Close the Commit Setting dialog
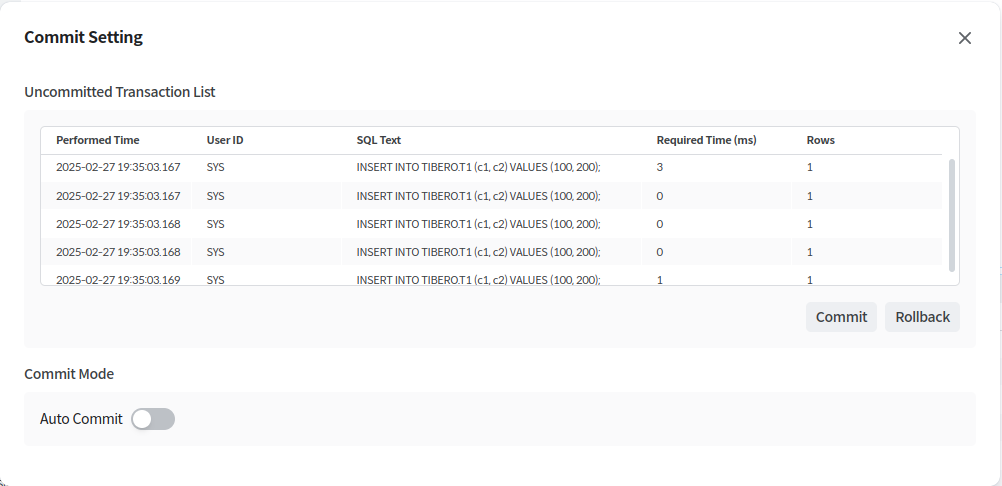The height and width of the screenshot is (486, 1002). (964, 38)
